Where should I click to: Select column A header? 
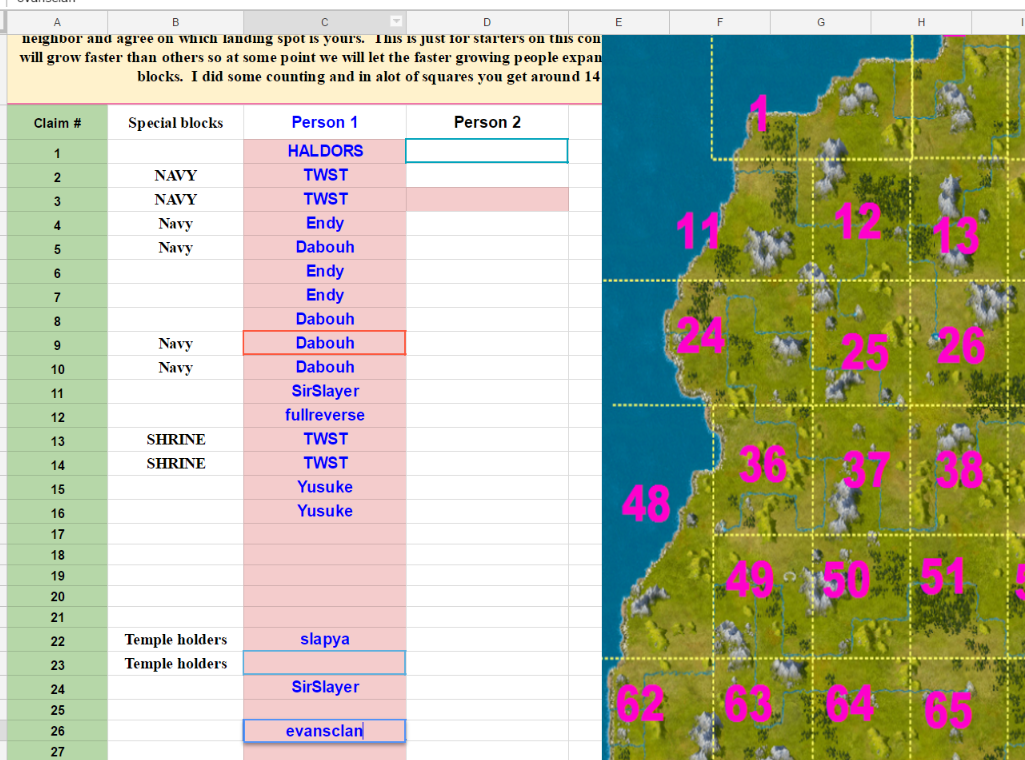pos(57,22)
